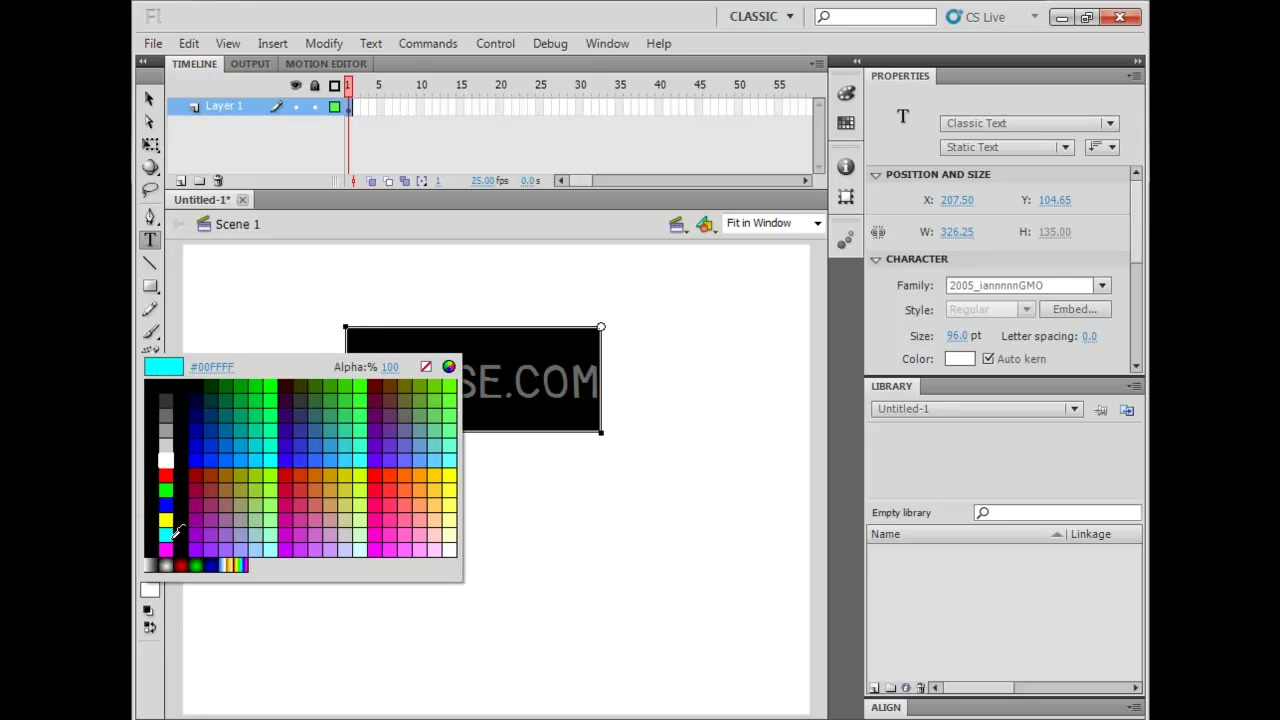The height and width of the screenshot is (720, 1280).
Task: Select the Line tool
Action: click(x=150, y=263)
